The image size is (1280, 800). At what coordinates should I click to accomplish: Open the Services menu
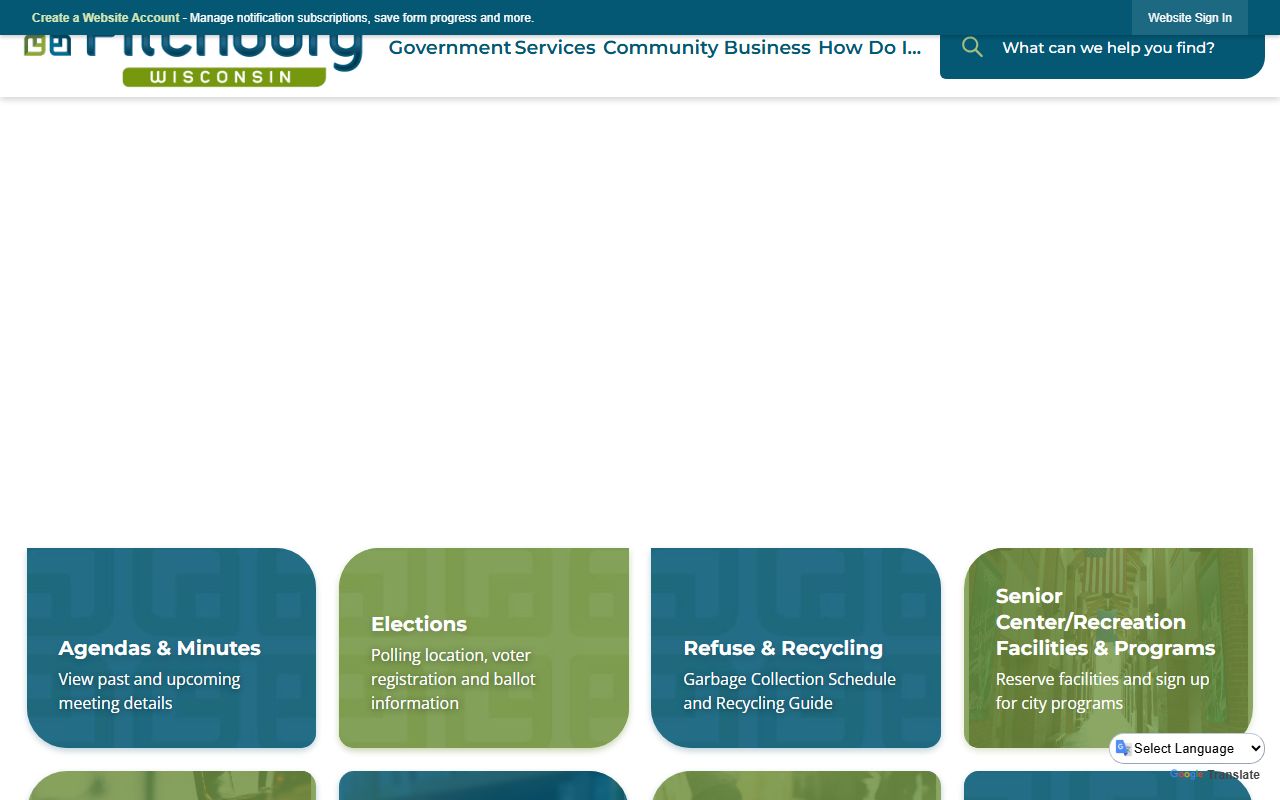pos(555,48)
